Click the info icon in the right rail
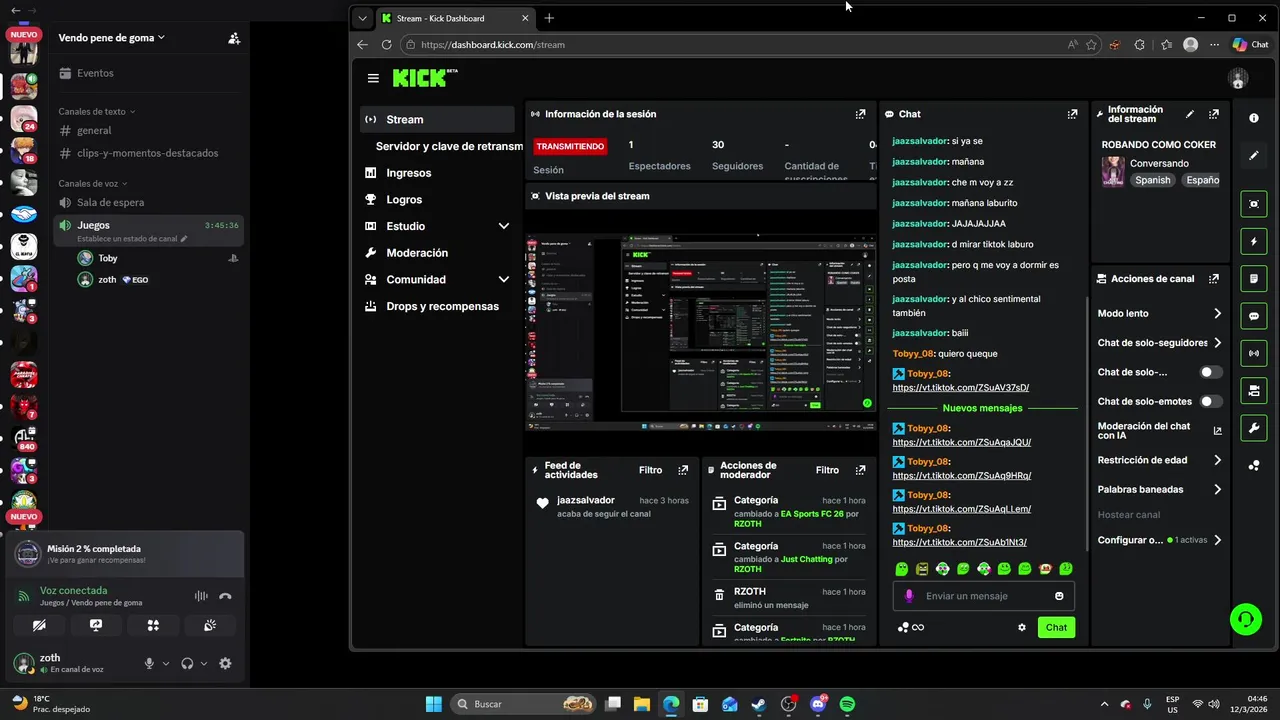 [x=1254, y=118]
